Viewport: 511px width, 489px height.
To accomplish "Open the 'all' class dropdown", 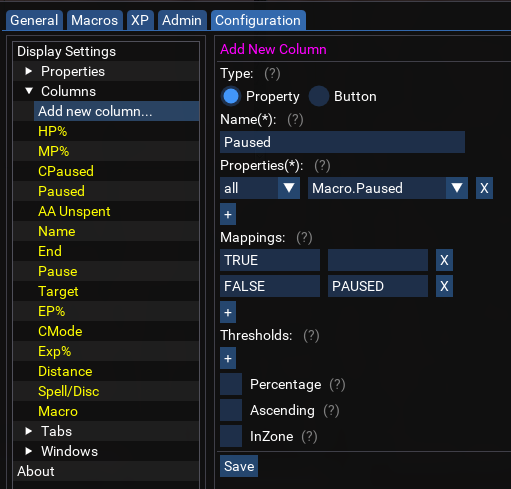I will coord(260,188).
